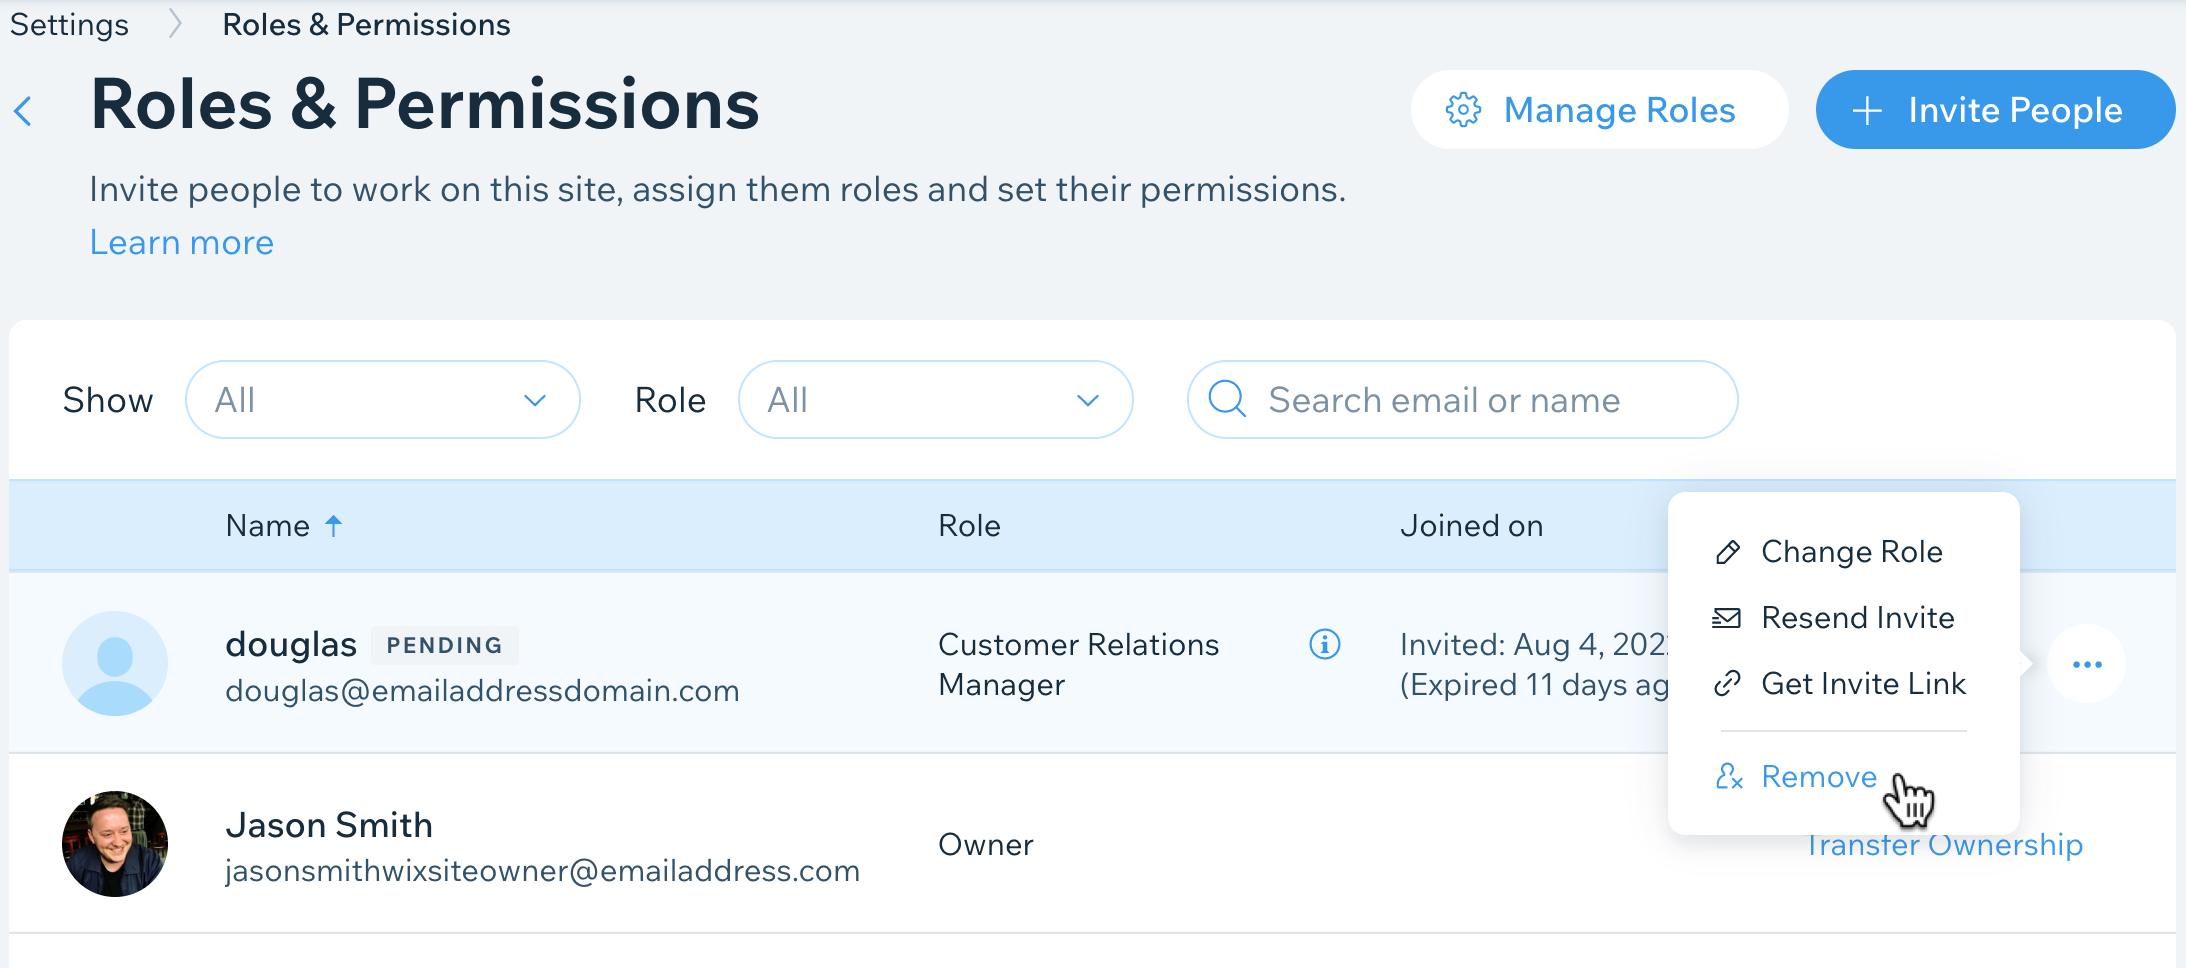Click the back arrow beside Roles & Permissions

[24, 111]
